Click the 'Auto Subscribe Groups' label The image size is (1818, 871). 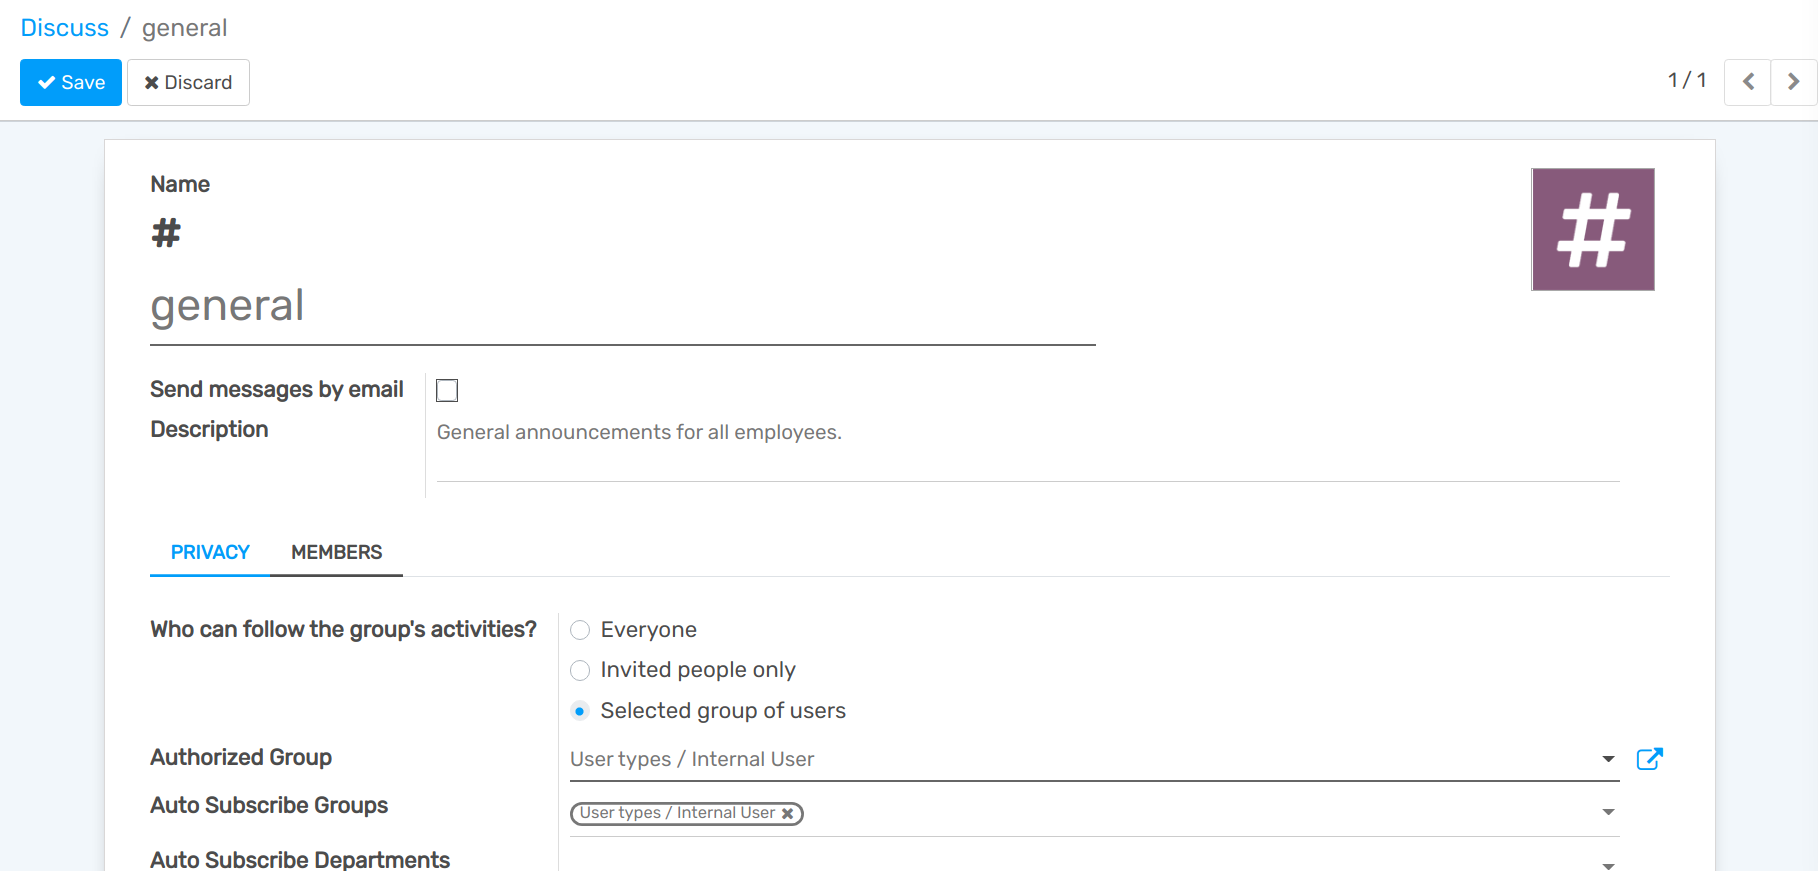click(x=269, y=805)
